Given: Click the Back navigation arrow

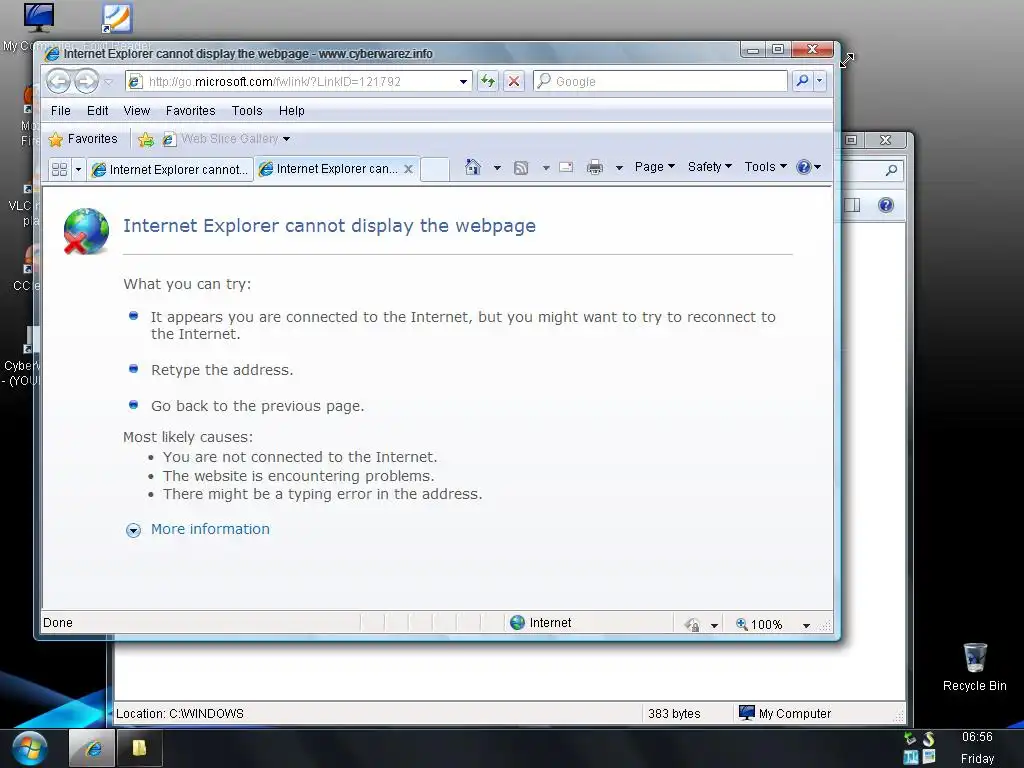Looking at the screenshot, I should tap(58, 82).
